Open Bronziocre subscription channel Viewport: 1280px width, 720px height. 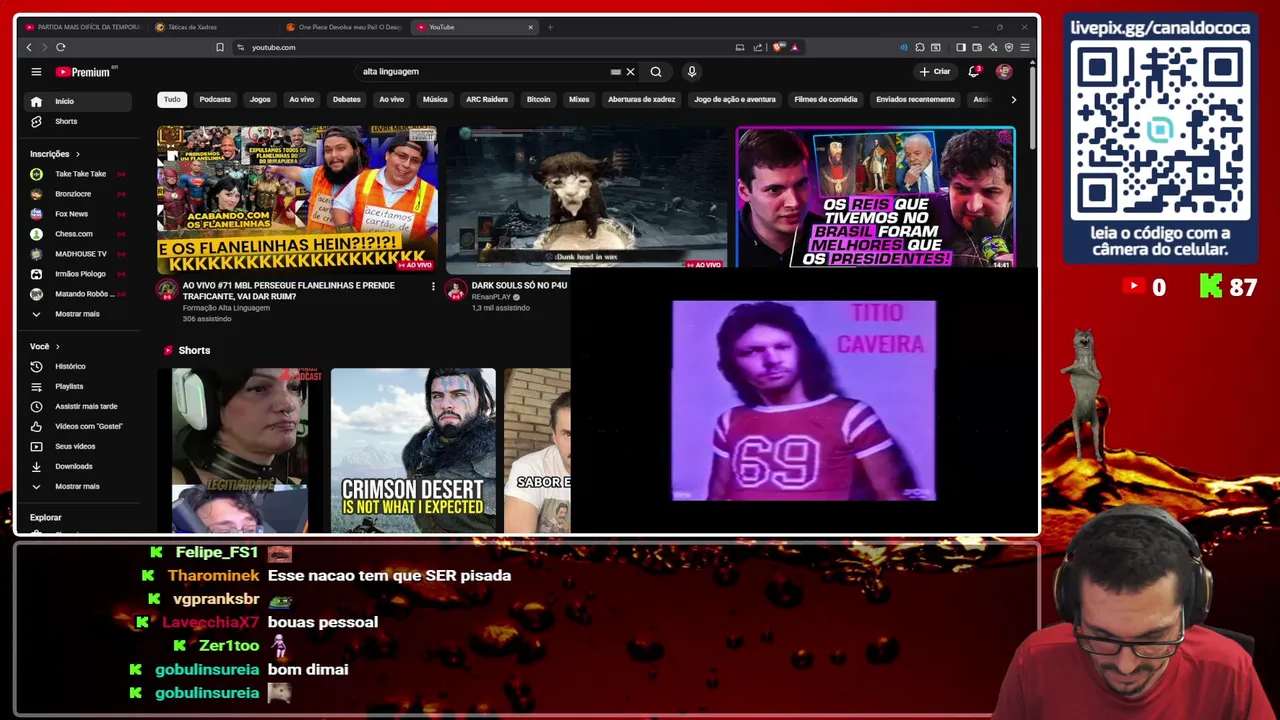(x=78, y=194)
